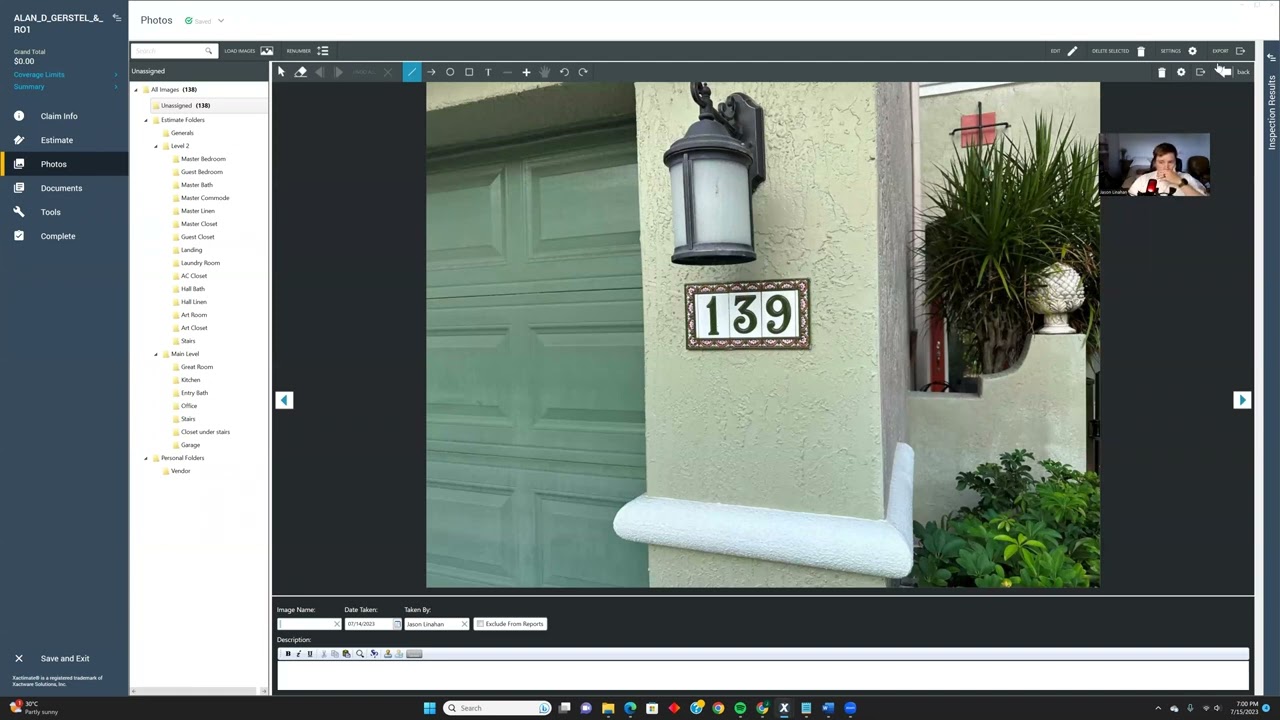The image size is (1280, 720).
Task: Choose the arrow annotation tool
Action: pos(431,72)
